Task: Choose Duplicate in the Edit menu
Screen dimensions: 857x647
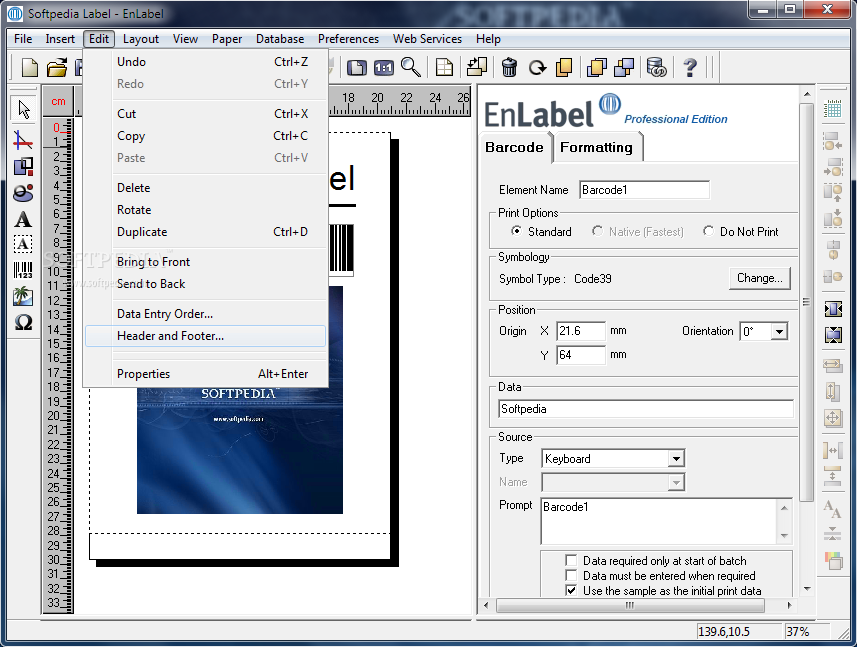Action: pyautogui.click(x=206, y=232)
